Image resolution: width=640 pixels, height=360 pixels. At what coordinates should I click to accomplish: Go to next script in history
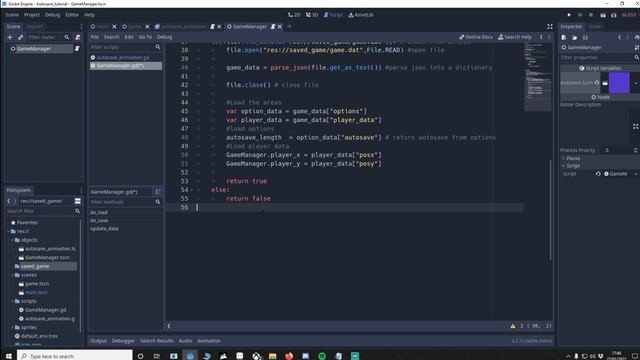click(549, 37)
